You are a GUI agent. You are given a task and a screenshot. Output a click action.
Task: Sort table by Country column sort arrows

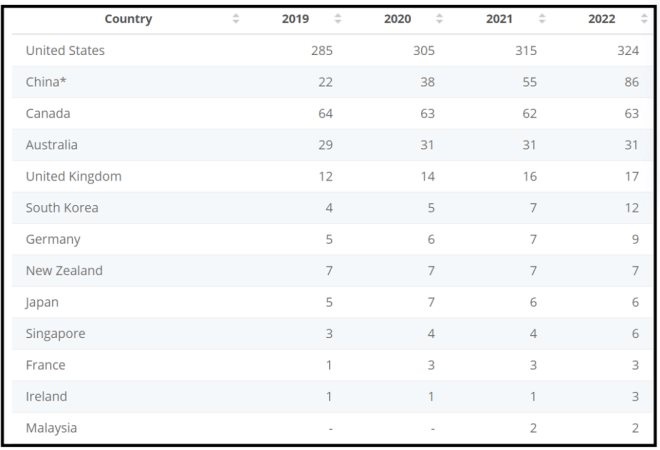coord(236,19)
